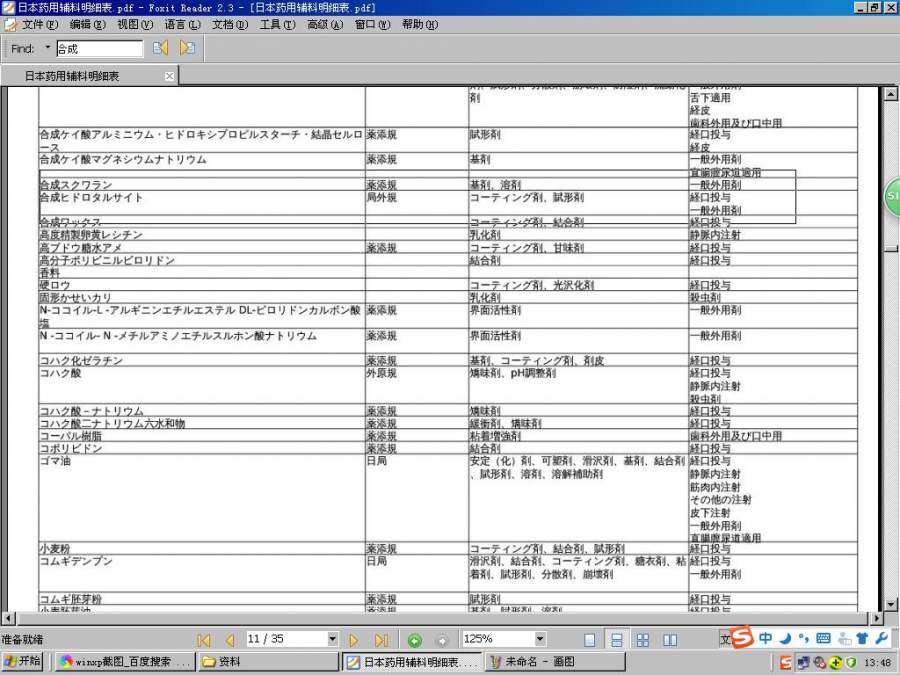Go to next page icon
This screenshot has height=675, width=900.
[353, 639]
